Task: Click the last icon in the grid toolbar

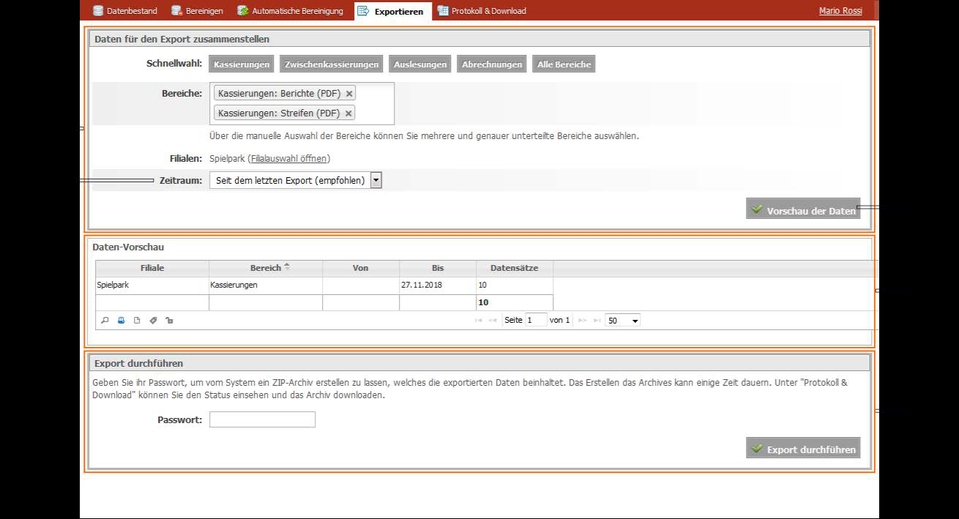Action: [169, 320]
